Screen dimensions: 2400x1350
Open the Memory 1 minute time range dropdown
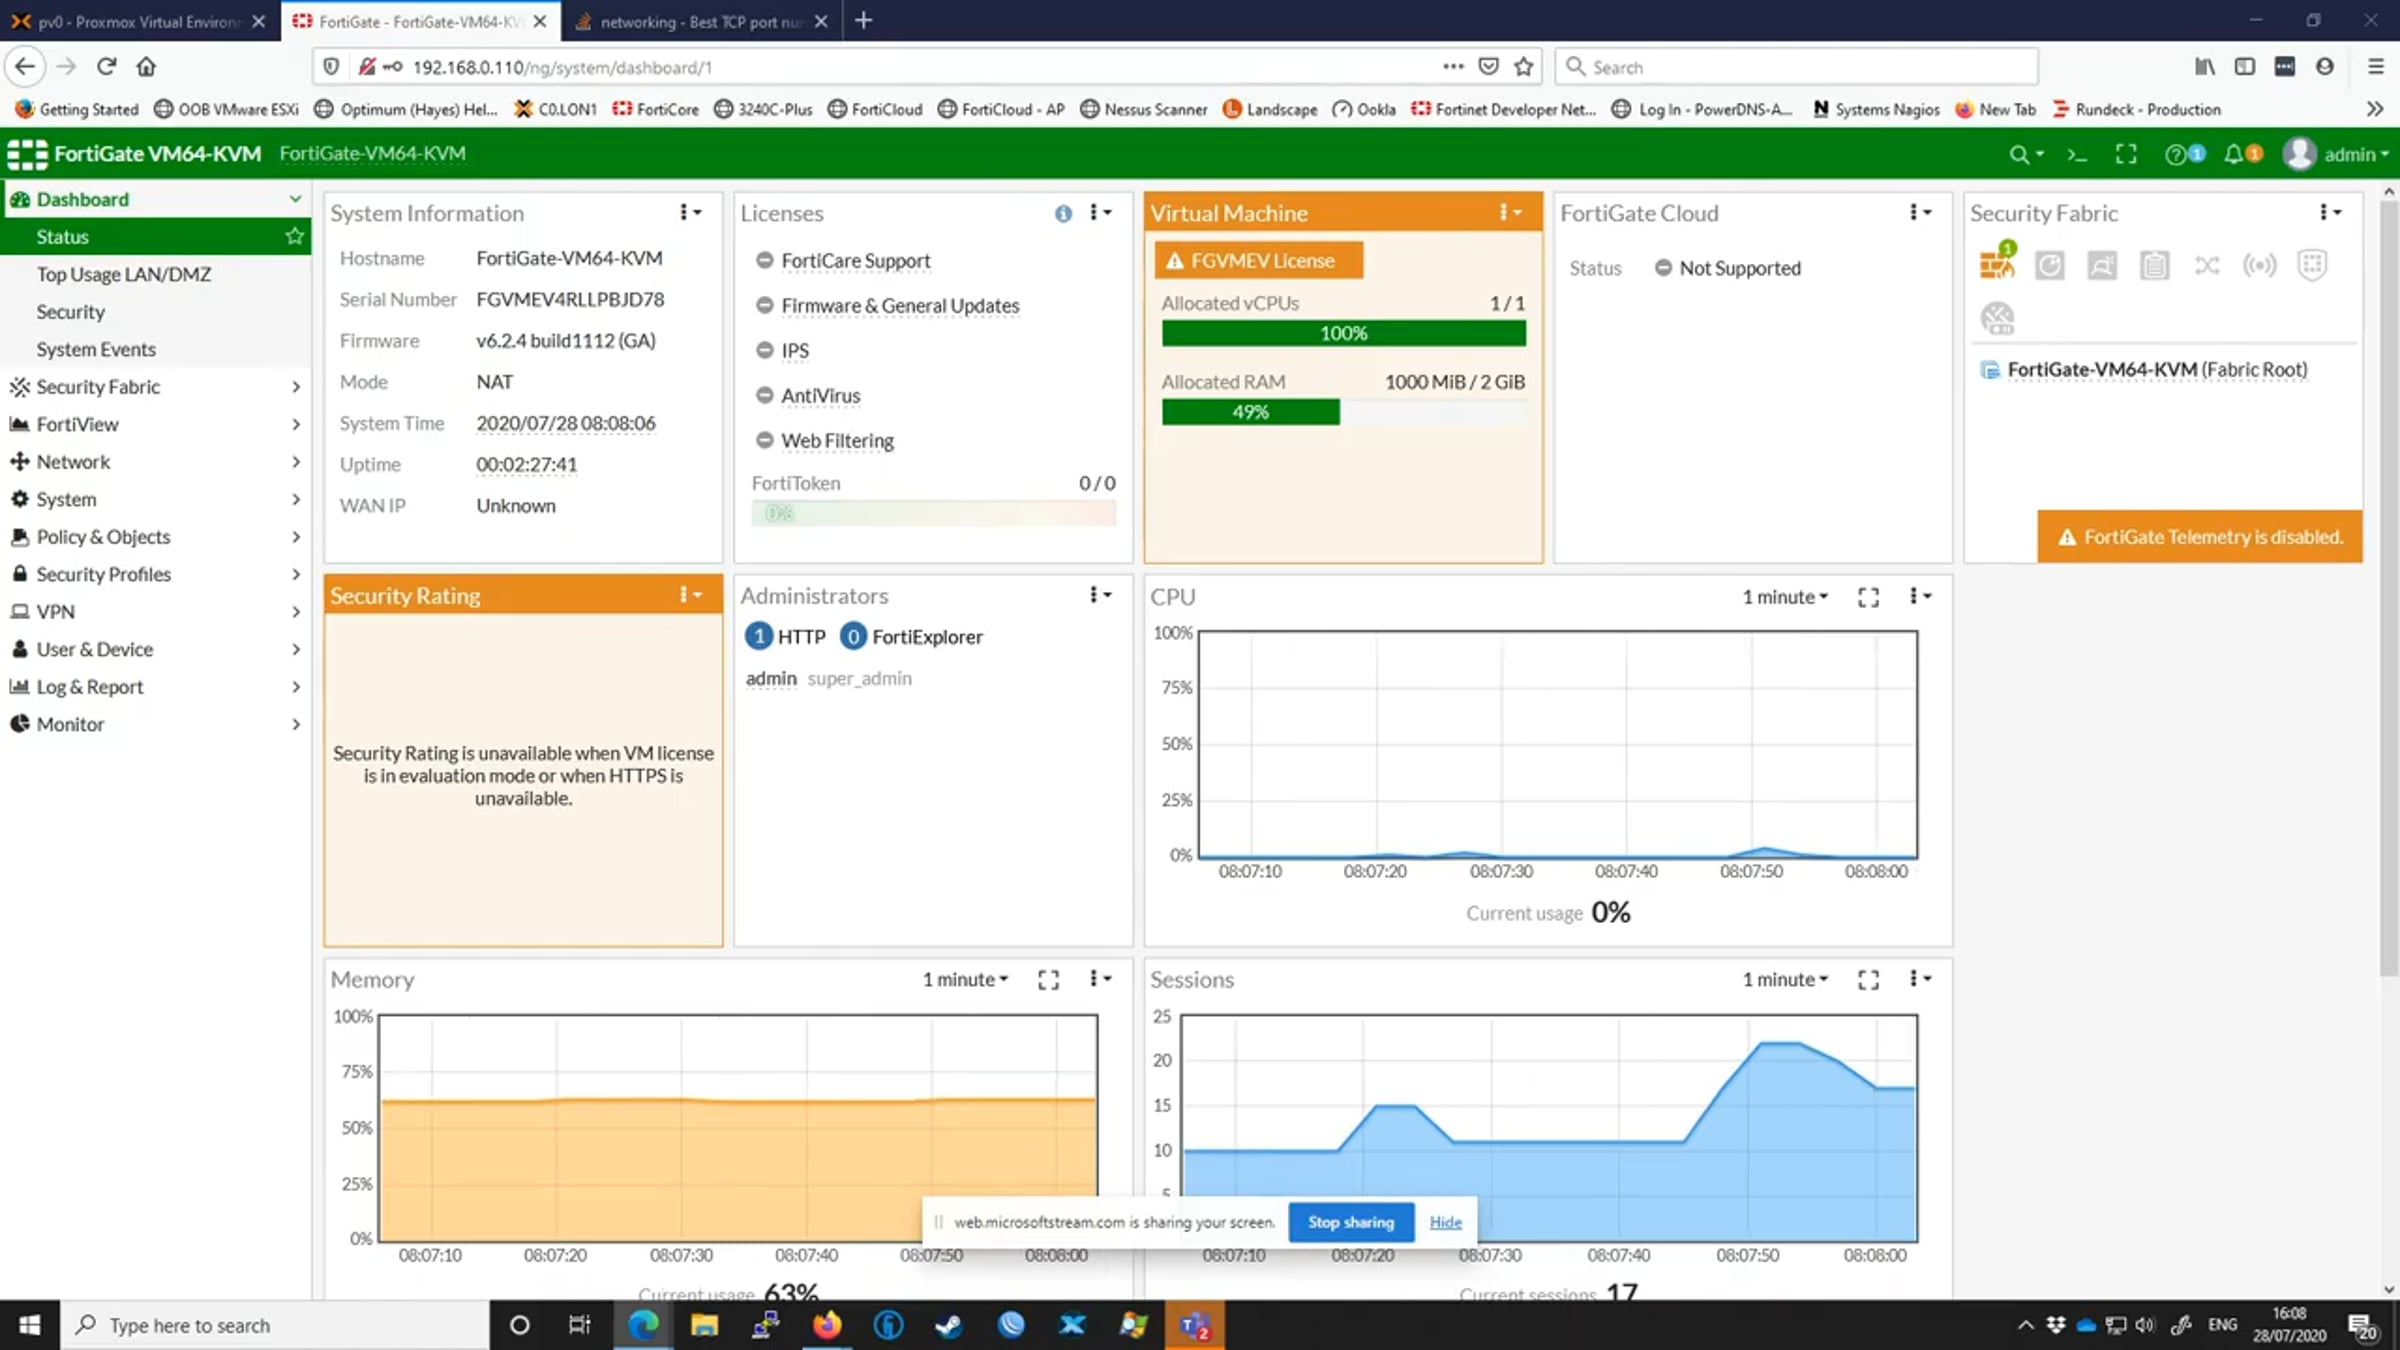965,979
